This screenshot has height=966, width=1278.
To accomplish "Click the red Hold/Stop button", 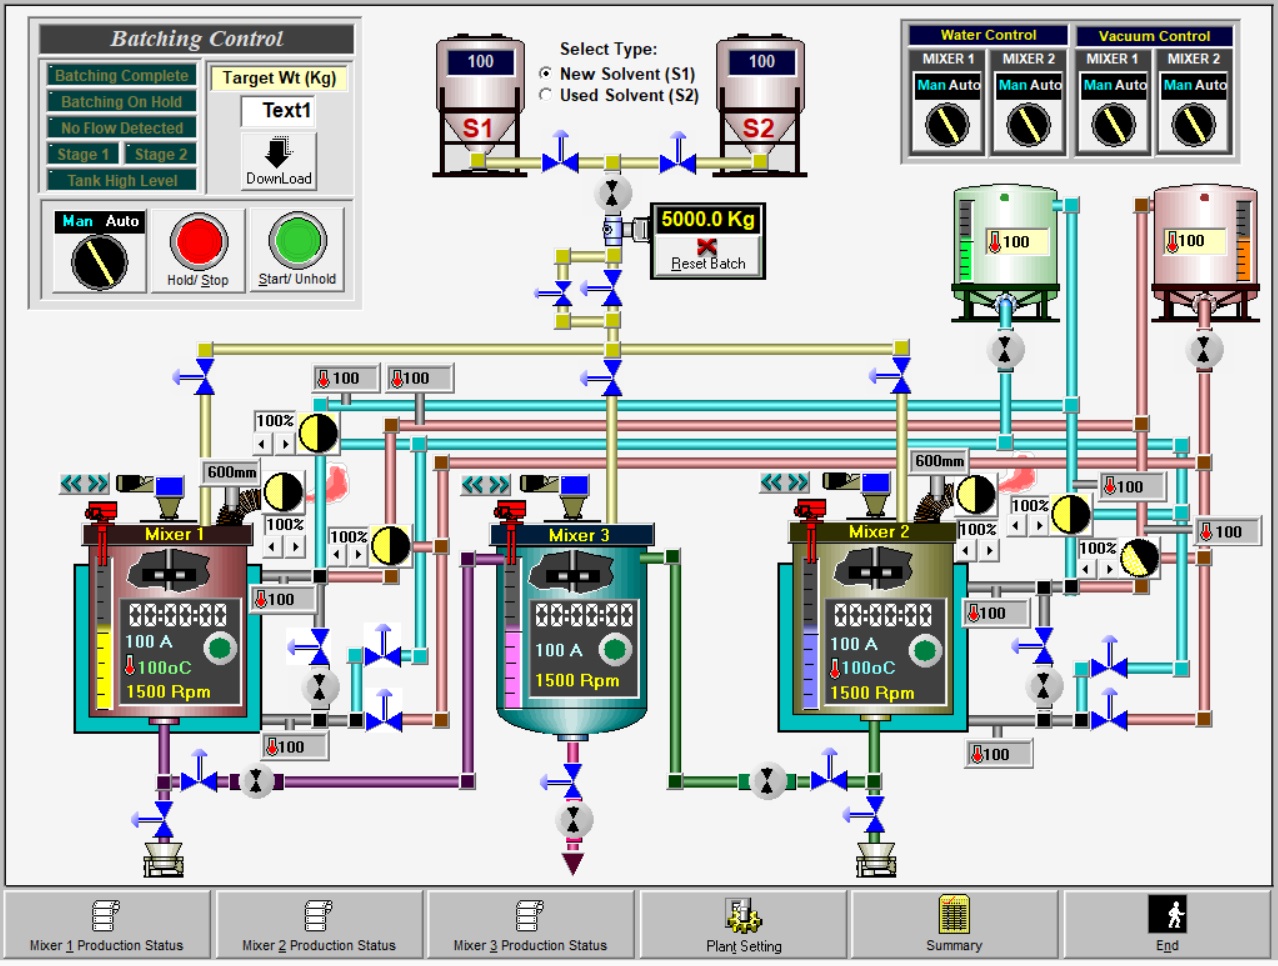I will point(198,241).
